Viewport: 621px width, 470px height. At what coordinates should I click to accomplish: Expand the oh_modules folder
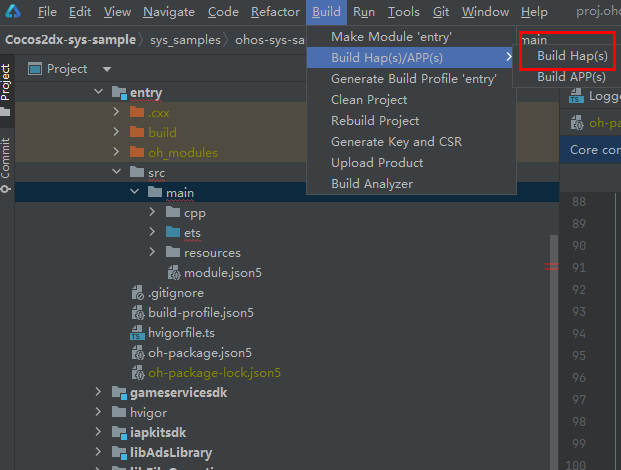pyautogui.click(x=116, y=152)
